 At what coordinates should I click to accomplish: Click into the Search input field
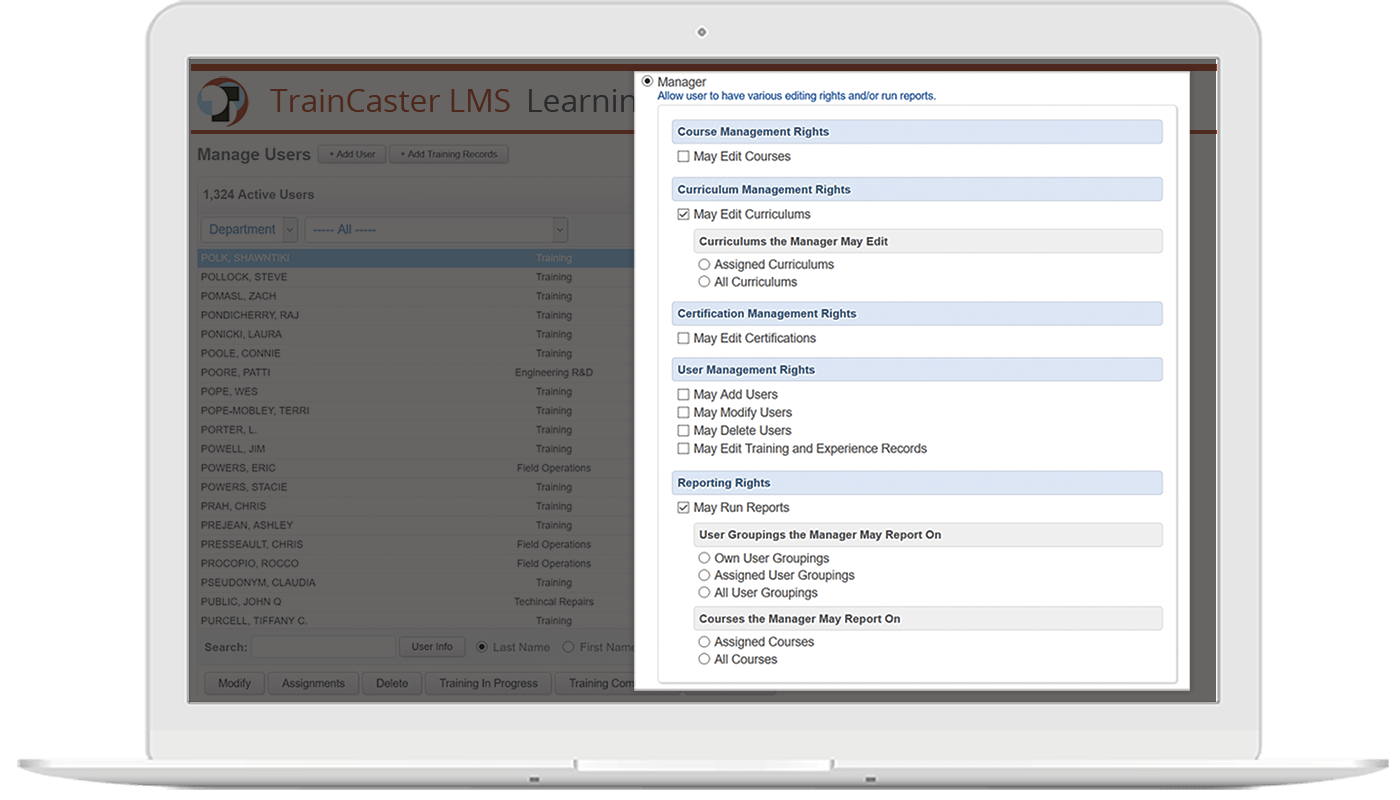tap(323, 647)
